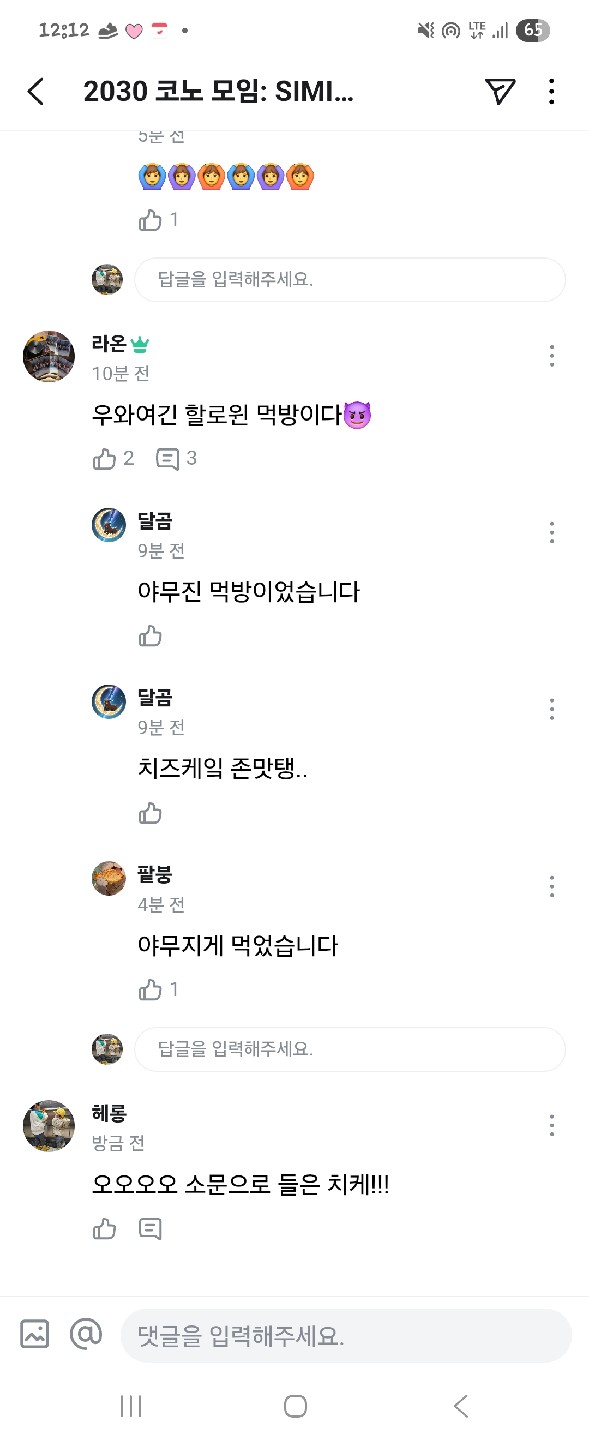Viewport: 589px width, 1440px height.
Task: Open the options menu for 혜롱's comment
Action: (x=551, y=1126)
